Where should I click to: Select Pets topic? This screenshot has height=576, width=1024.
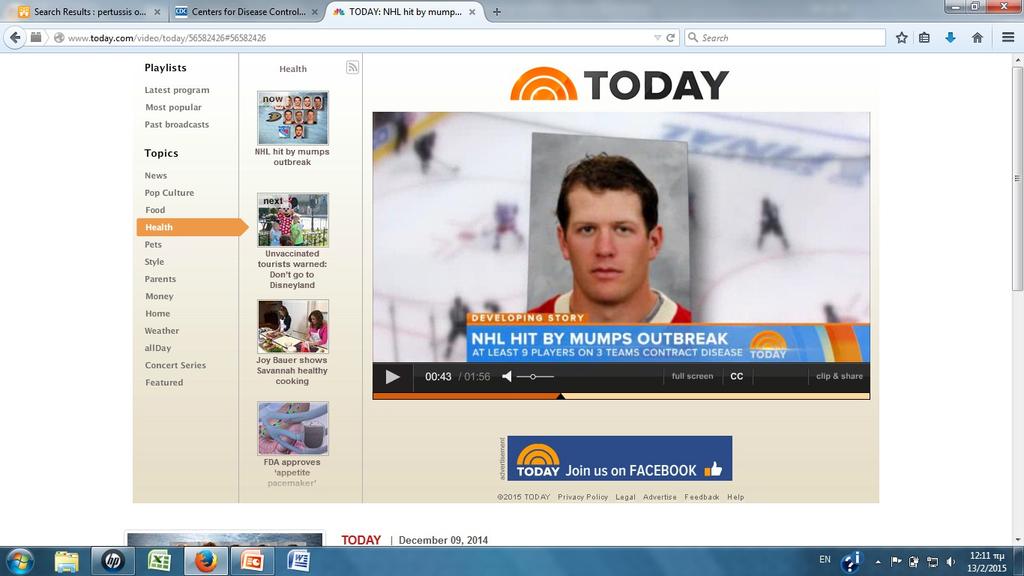pos(153,245)
